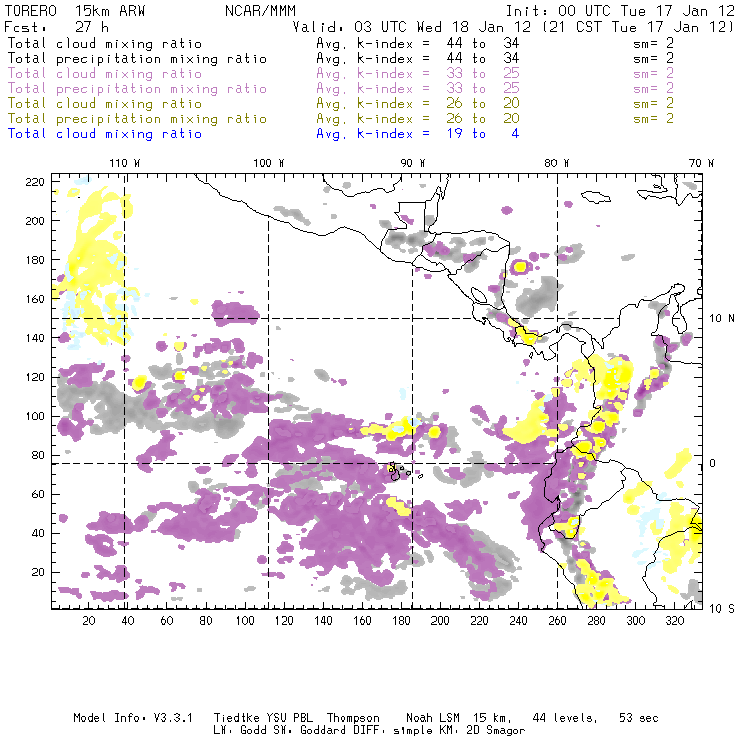Click the '90 W' longitude label
The image size is (740, 740).
pyautogui.click(x=413, y=163)
